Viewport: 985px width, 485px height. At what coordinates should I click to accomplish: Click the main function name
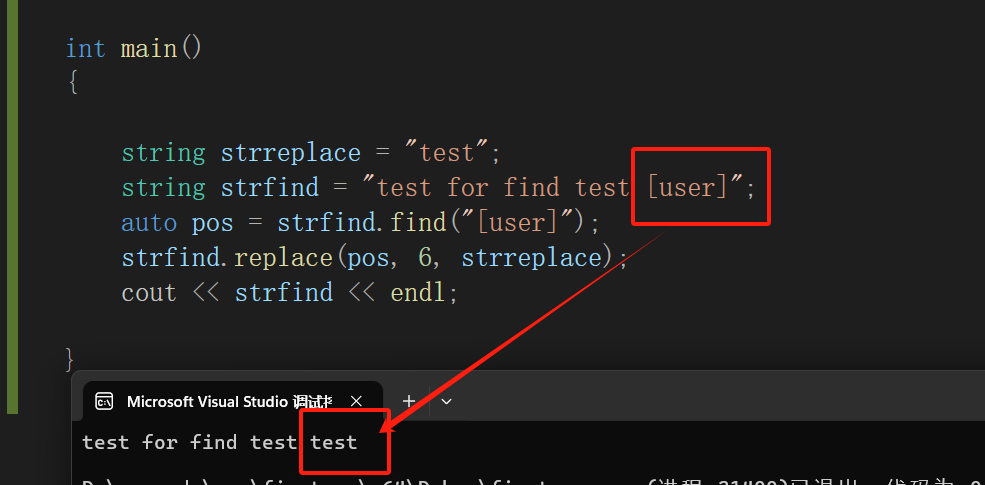pyautogui.click(x=149, y=49)
